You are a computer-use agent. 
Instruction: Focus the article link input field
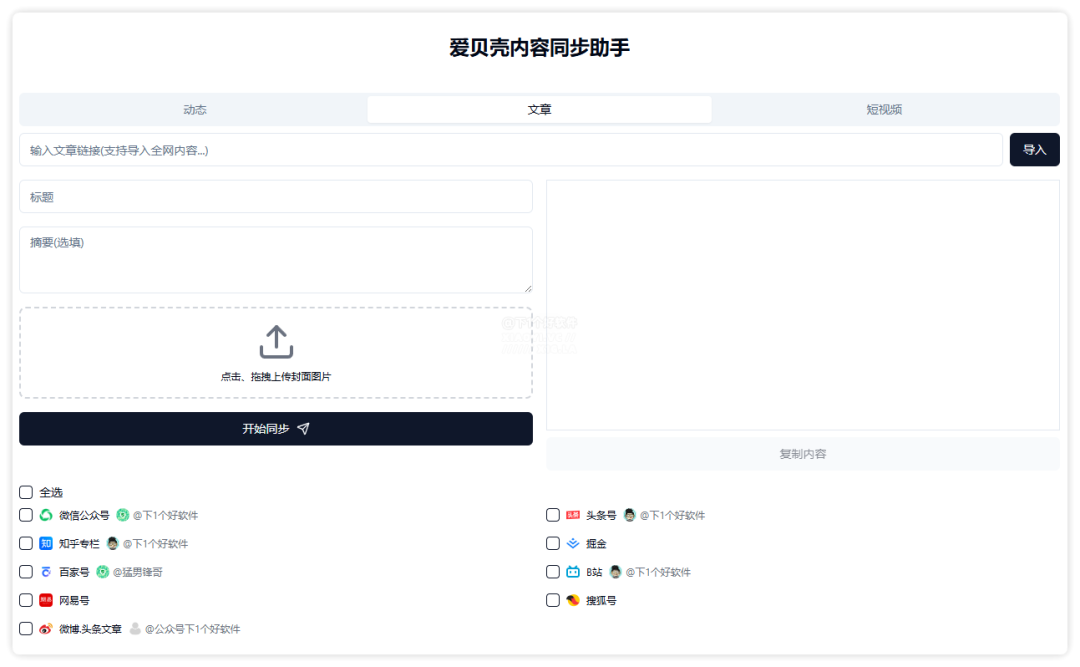511,150
